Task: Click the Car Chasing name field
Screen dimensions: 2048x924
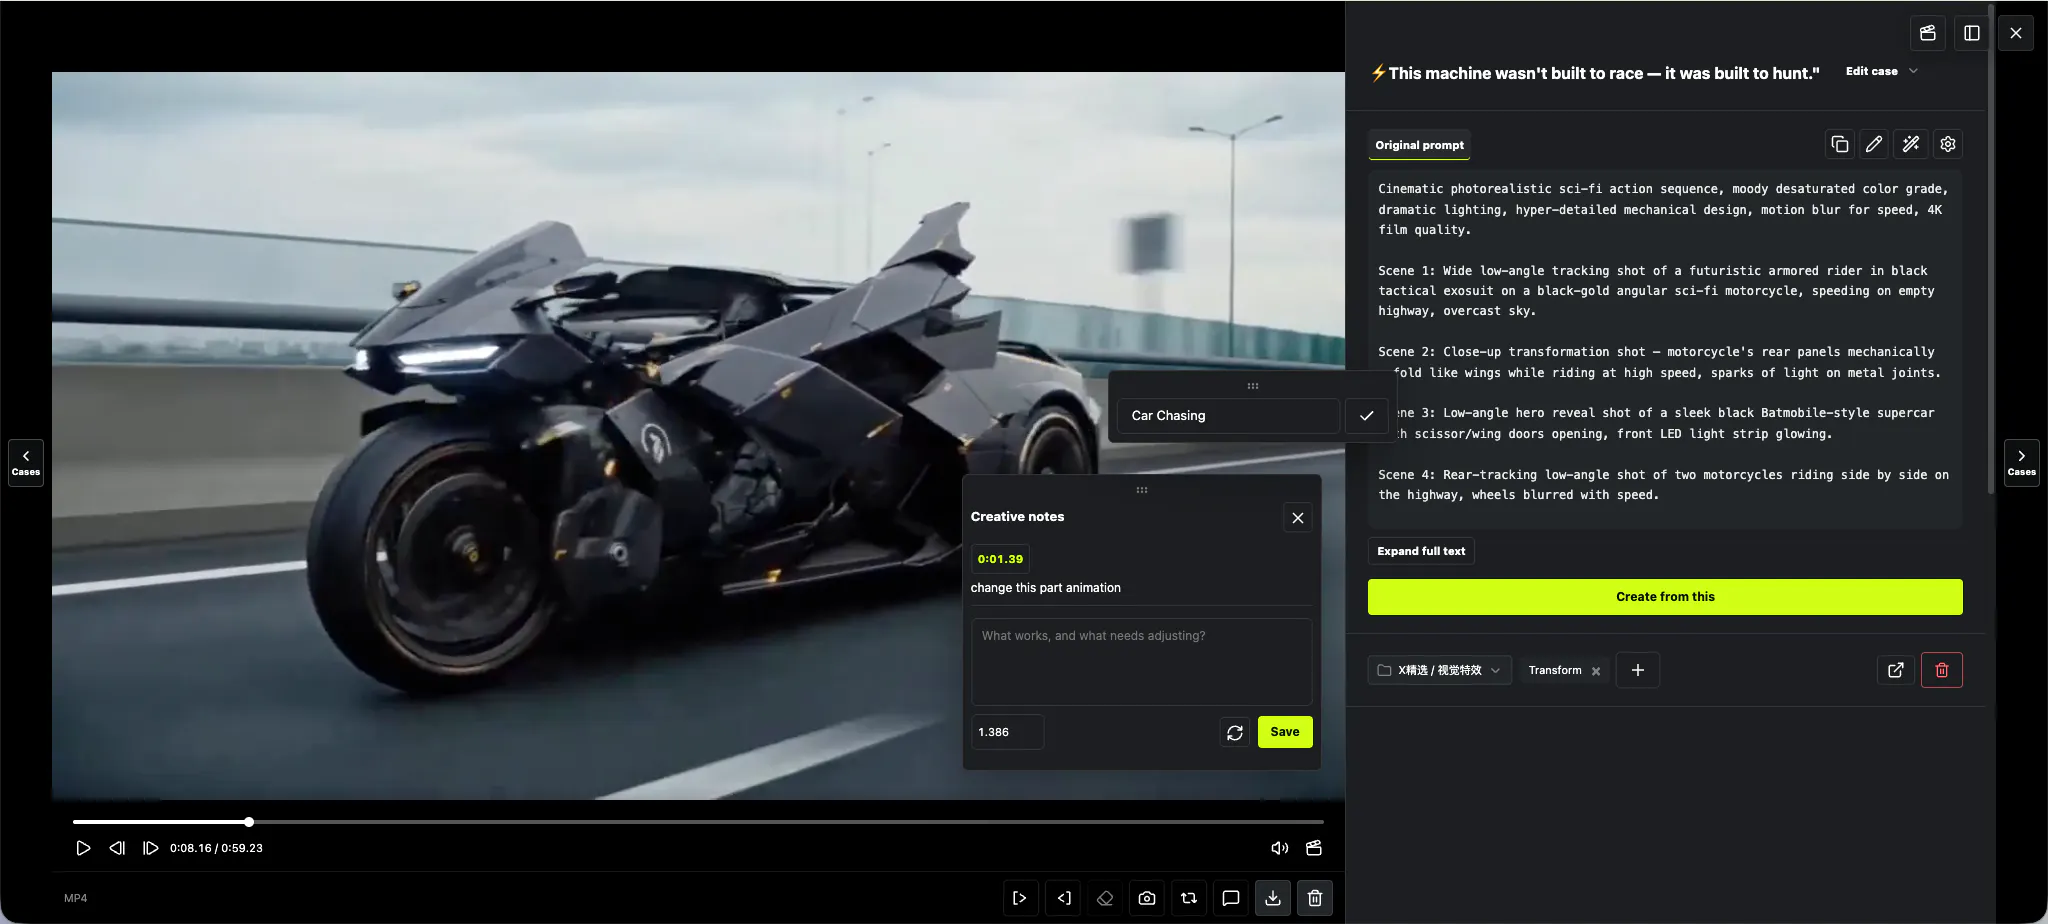Action: click(1228, 416)
